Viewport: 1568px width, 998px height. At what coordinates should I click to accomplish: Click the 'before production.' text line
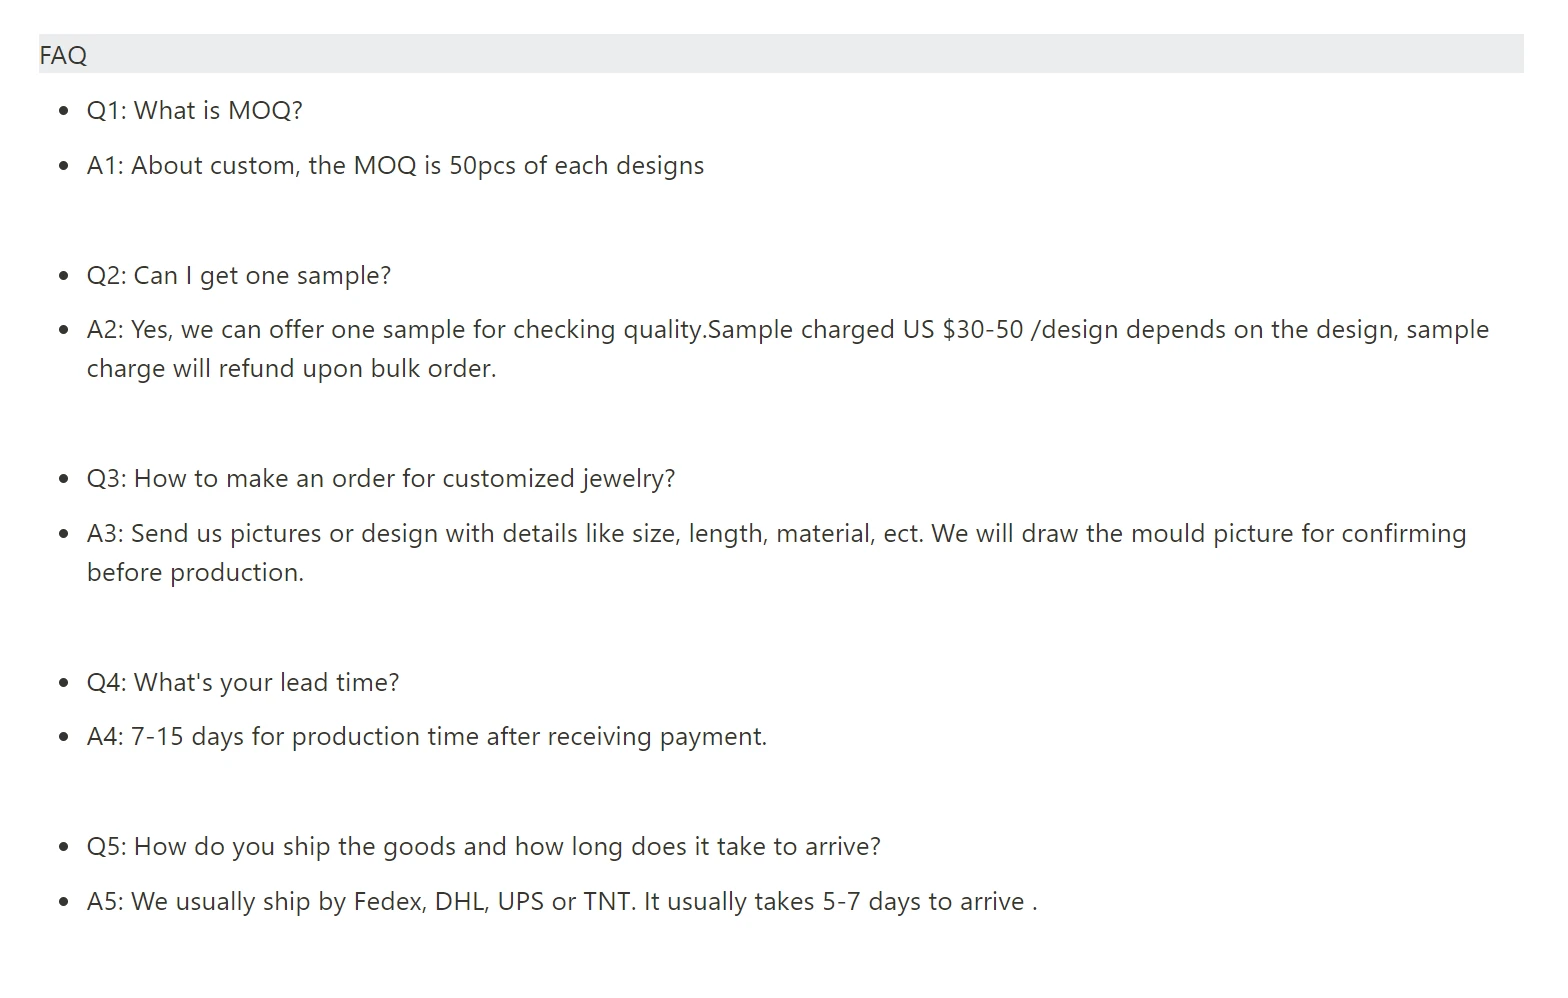coord(195,572)
